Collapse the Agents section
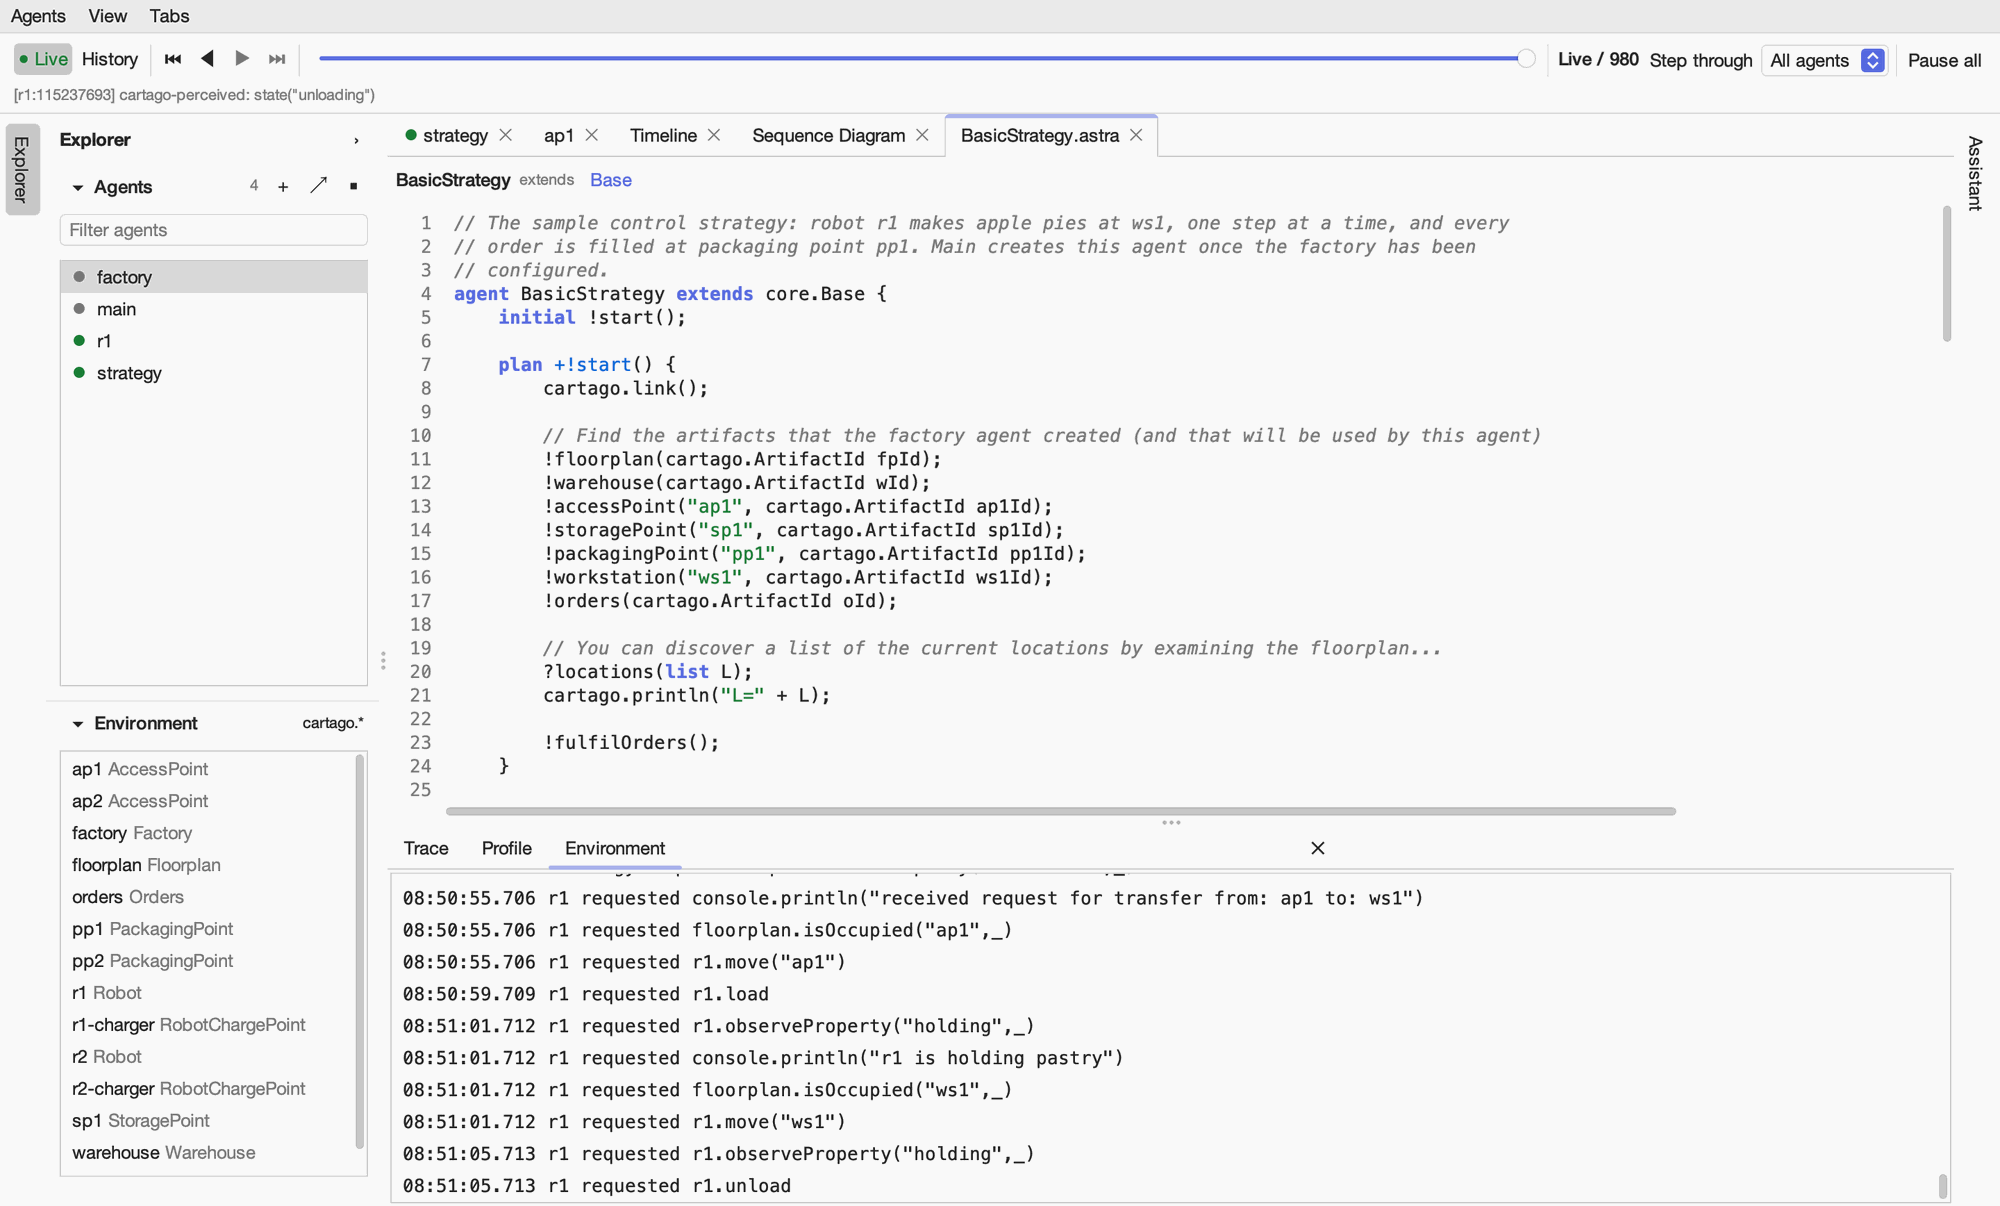Viewport: 2000px width, 1206px height. pos(77,187)
